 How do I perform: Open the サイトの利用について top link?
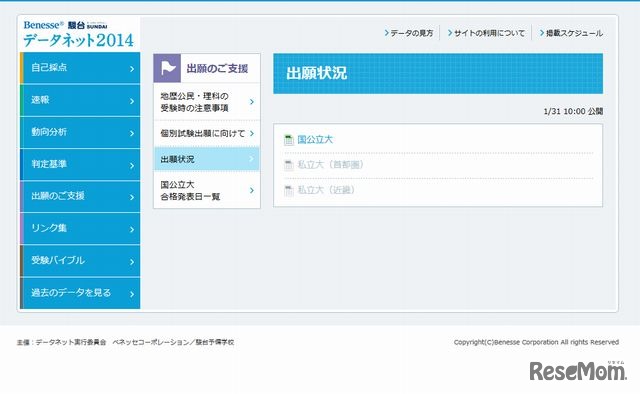coord(487,33)
